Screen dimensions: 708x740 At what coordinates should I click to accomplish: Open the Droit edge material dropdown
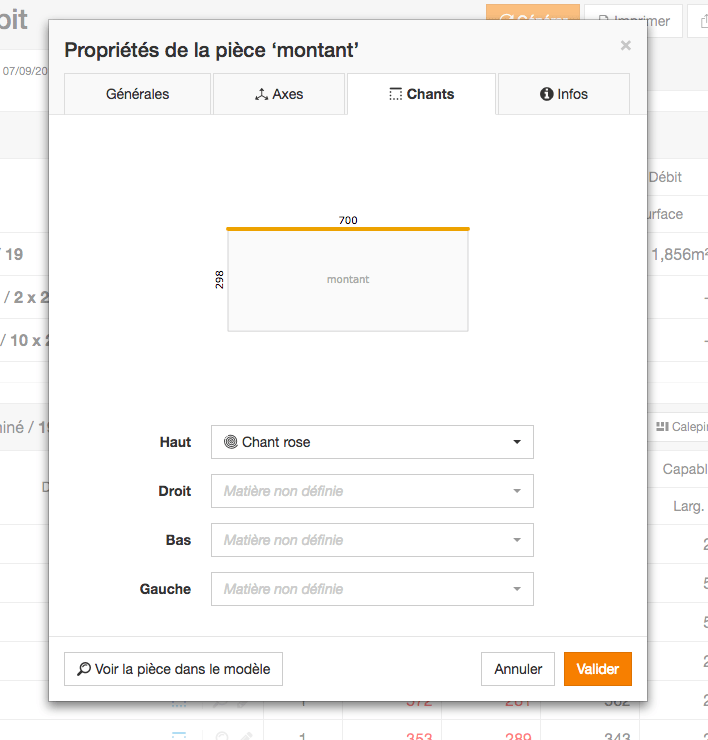point(372,491)
